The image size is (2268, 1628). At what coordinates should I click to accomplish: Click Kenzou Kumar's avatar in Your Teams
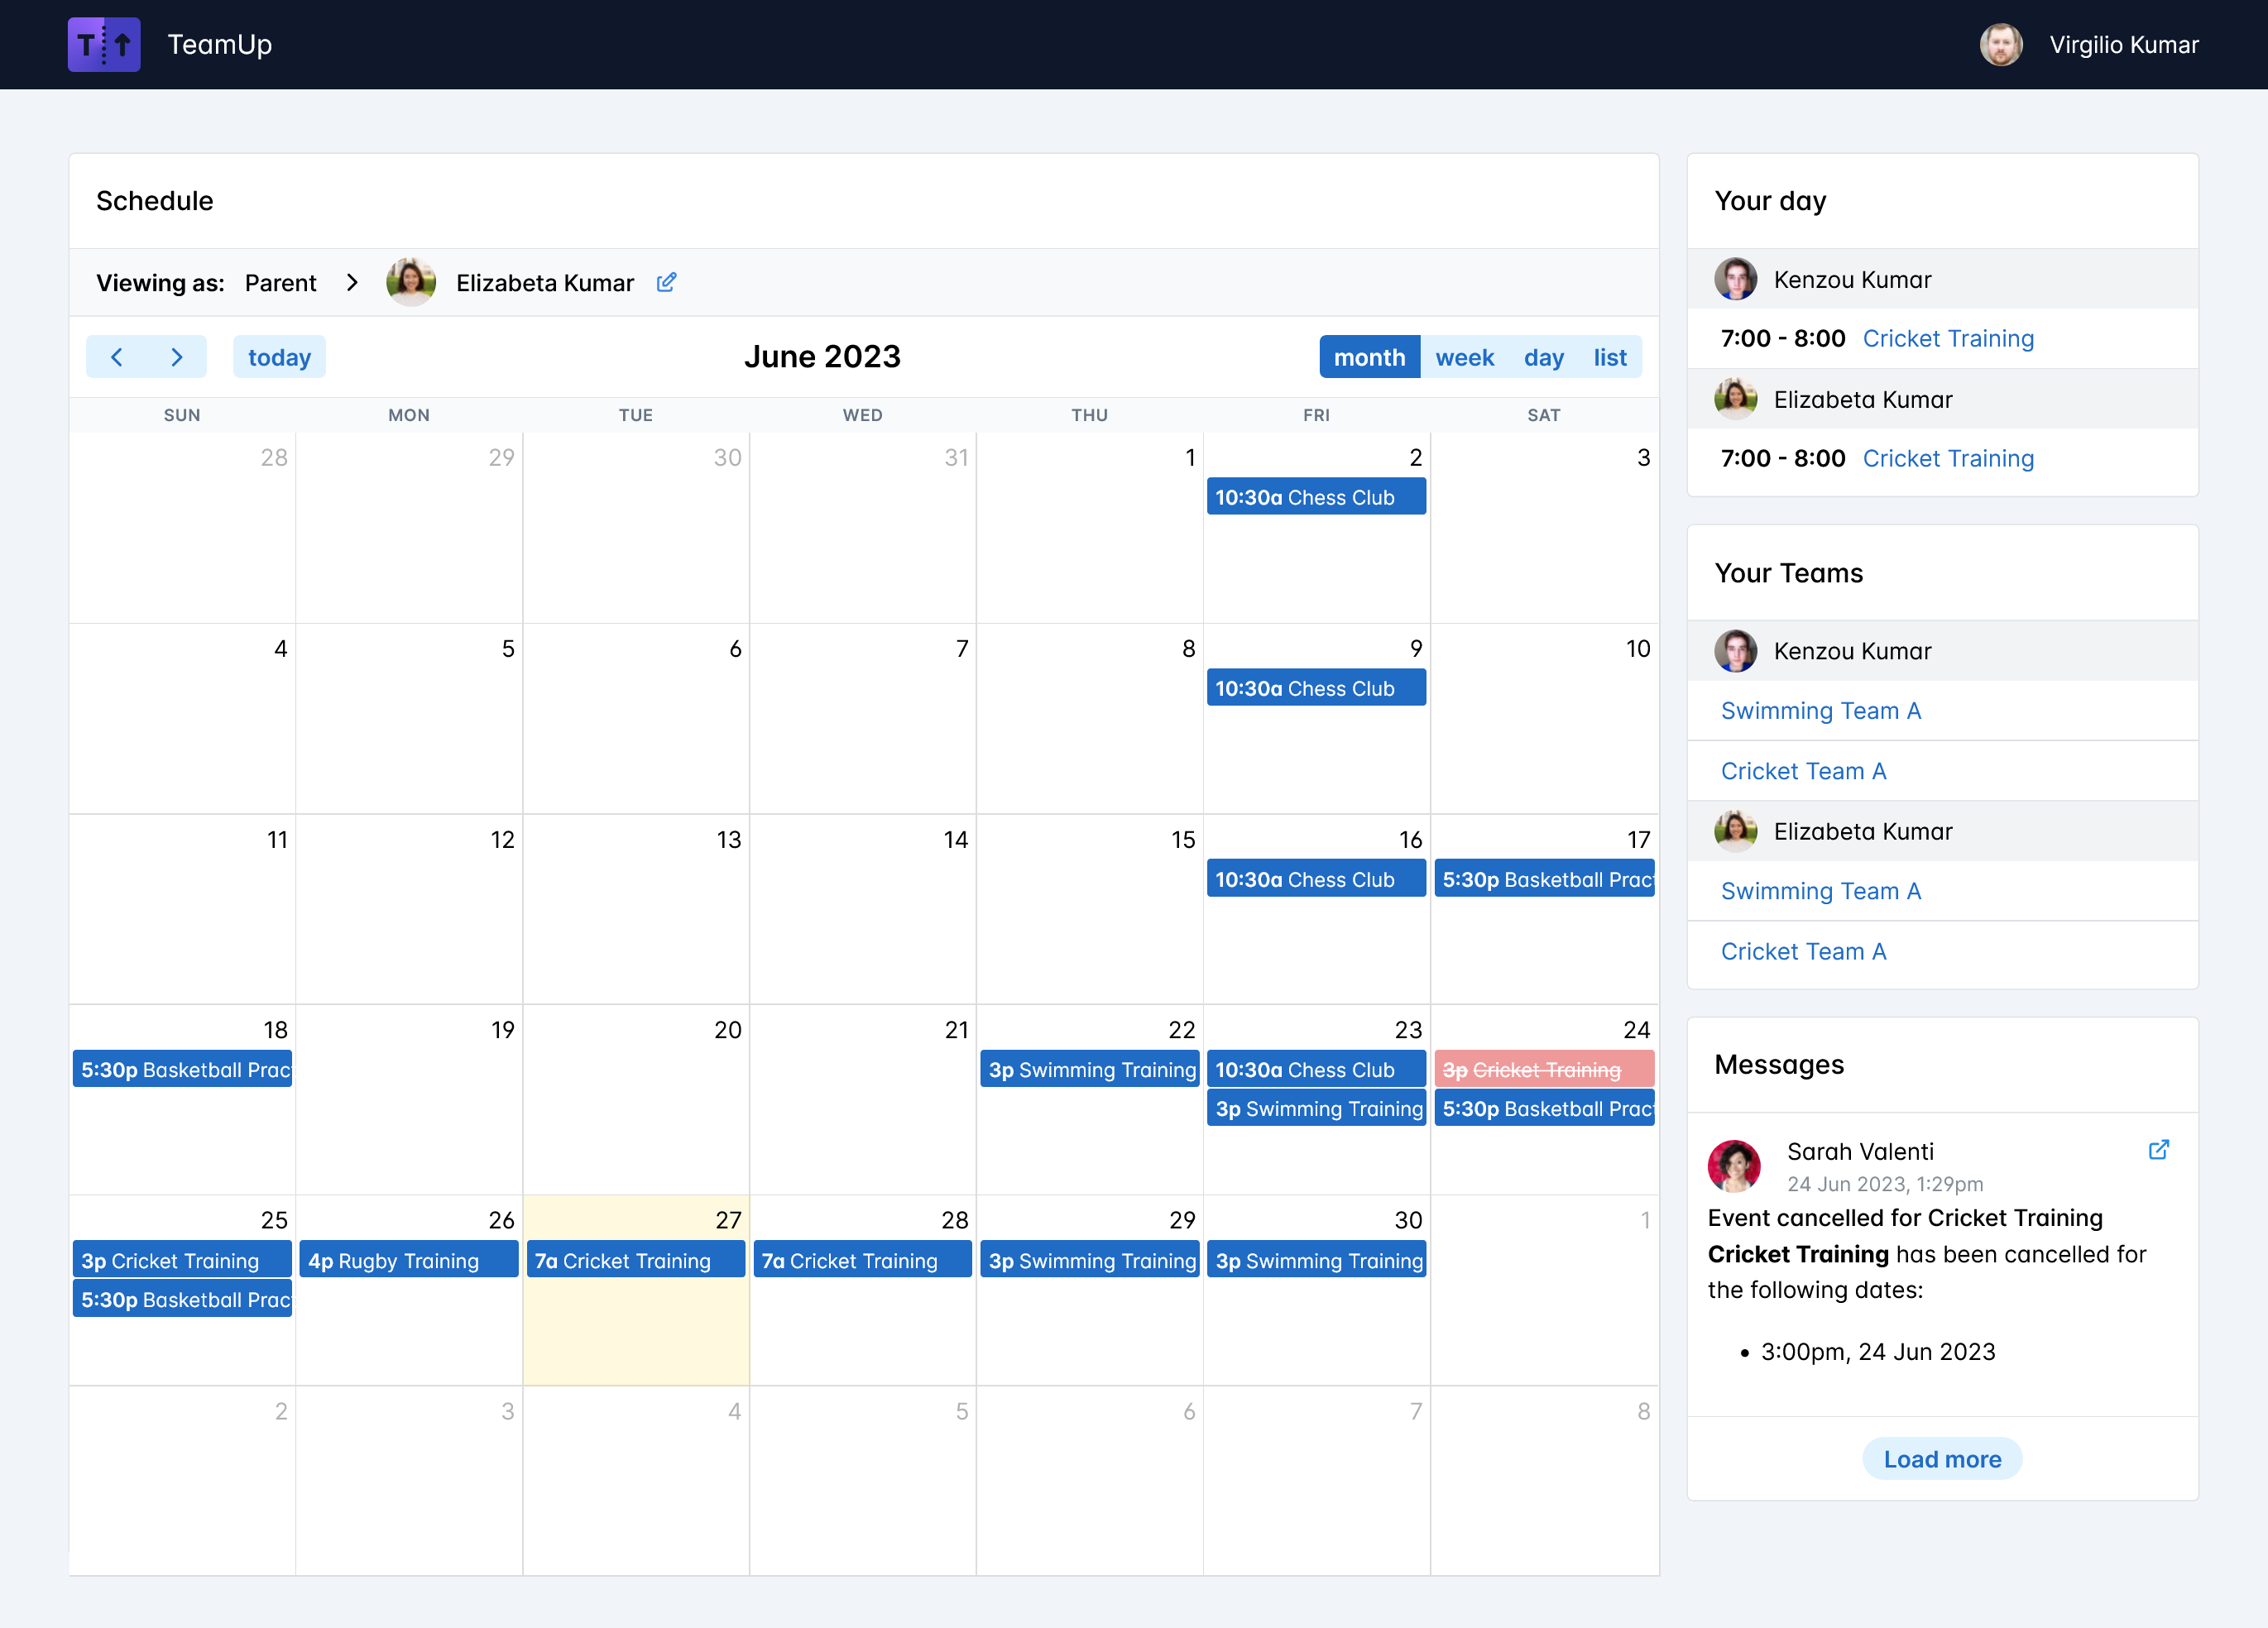pos(1735,651)
